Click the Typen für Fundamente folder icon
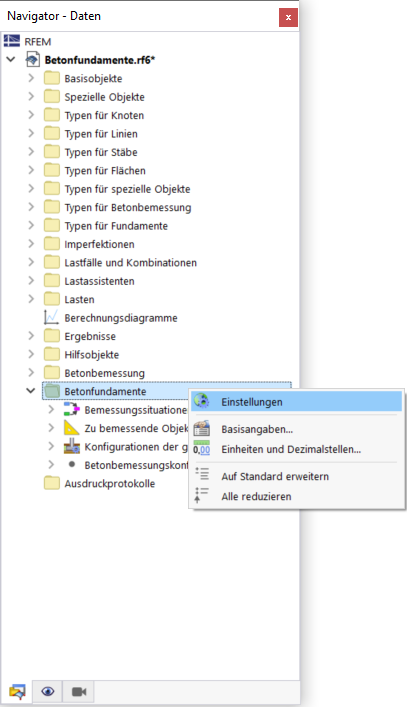 coord(52,225)
